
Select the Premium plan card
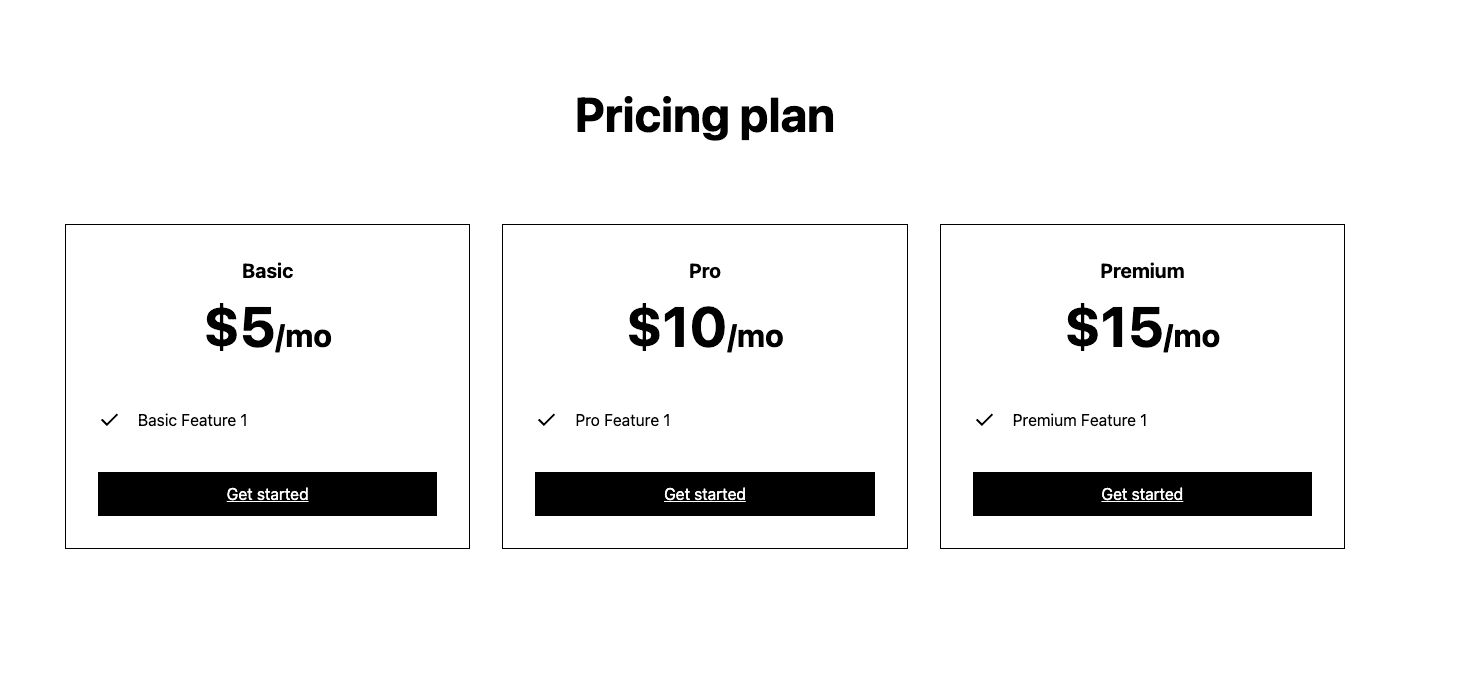tap(1141, 386)
